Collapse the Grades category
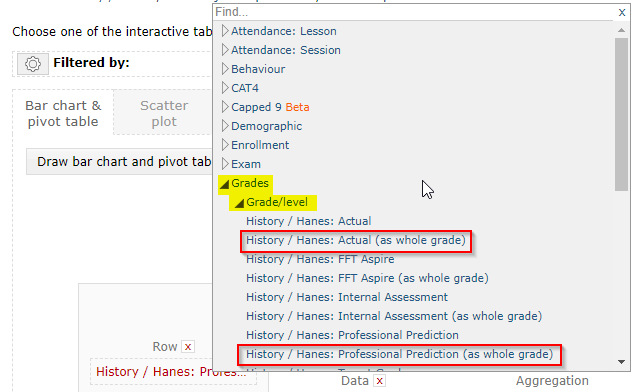 coord(225,184)
